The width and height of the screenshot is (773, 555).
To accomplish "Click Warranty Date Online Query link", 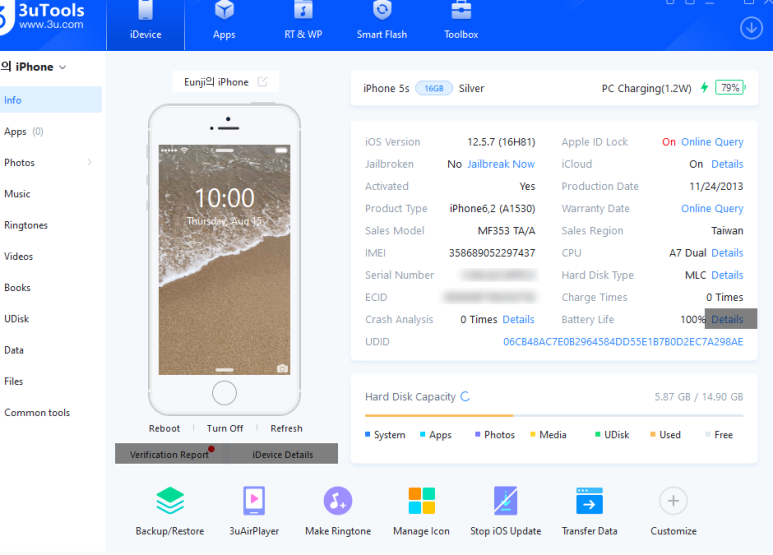I will click(x=712, y=208).
